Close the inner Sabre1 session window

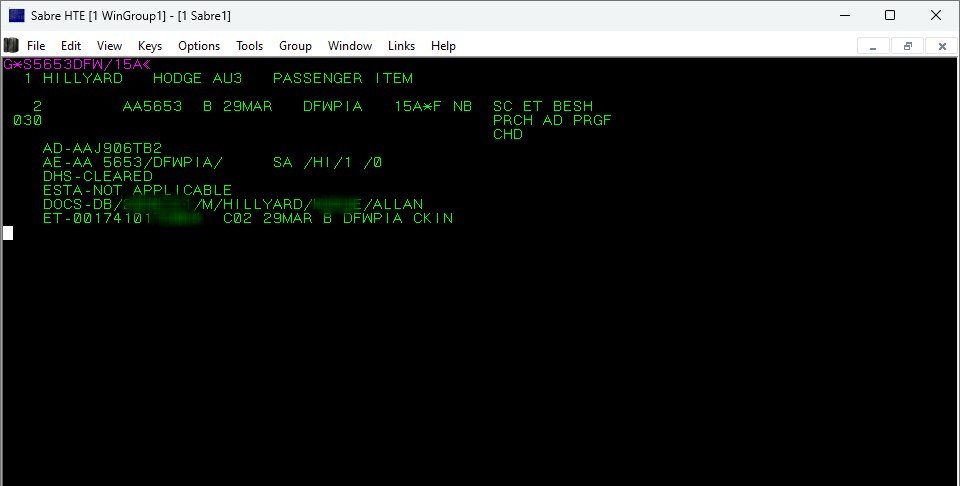[941, 46]
